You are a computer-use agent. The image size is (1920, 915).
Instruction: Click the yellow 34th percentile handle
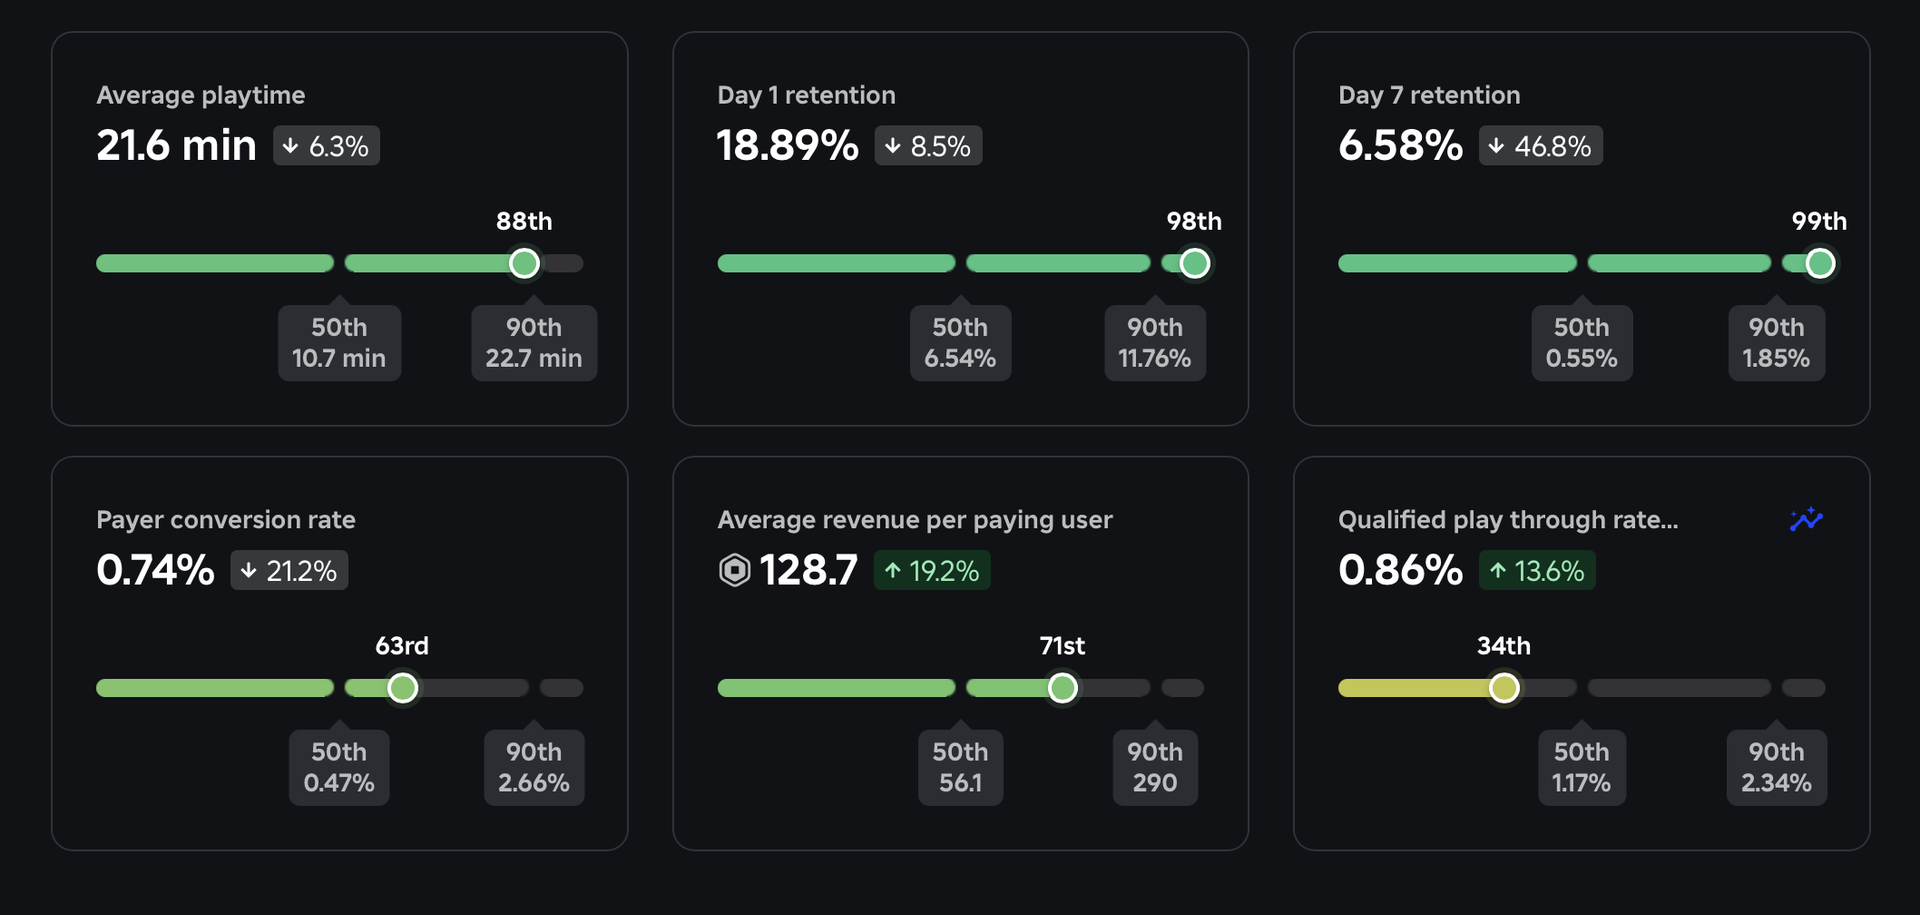click(1504, 688)
